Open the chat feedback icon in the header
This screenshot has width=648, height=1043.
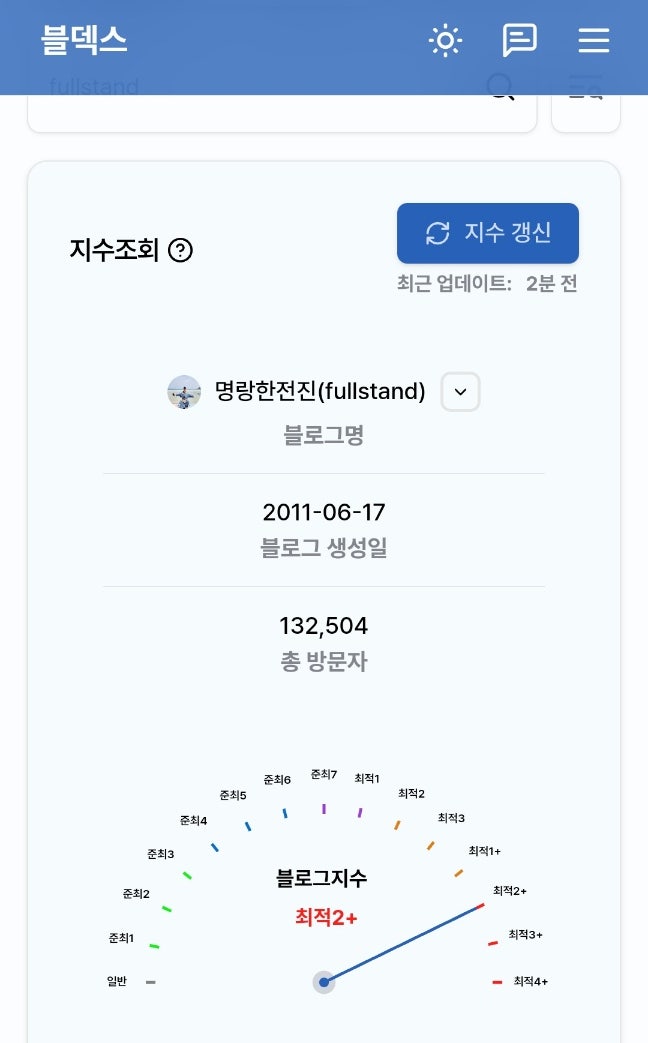coord(519,41)
